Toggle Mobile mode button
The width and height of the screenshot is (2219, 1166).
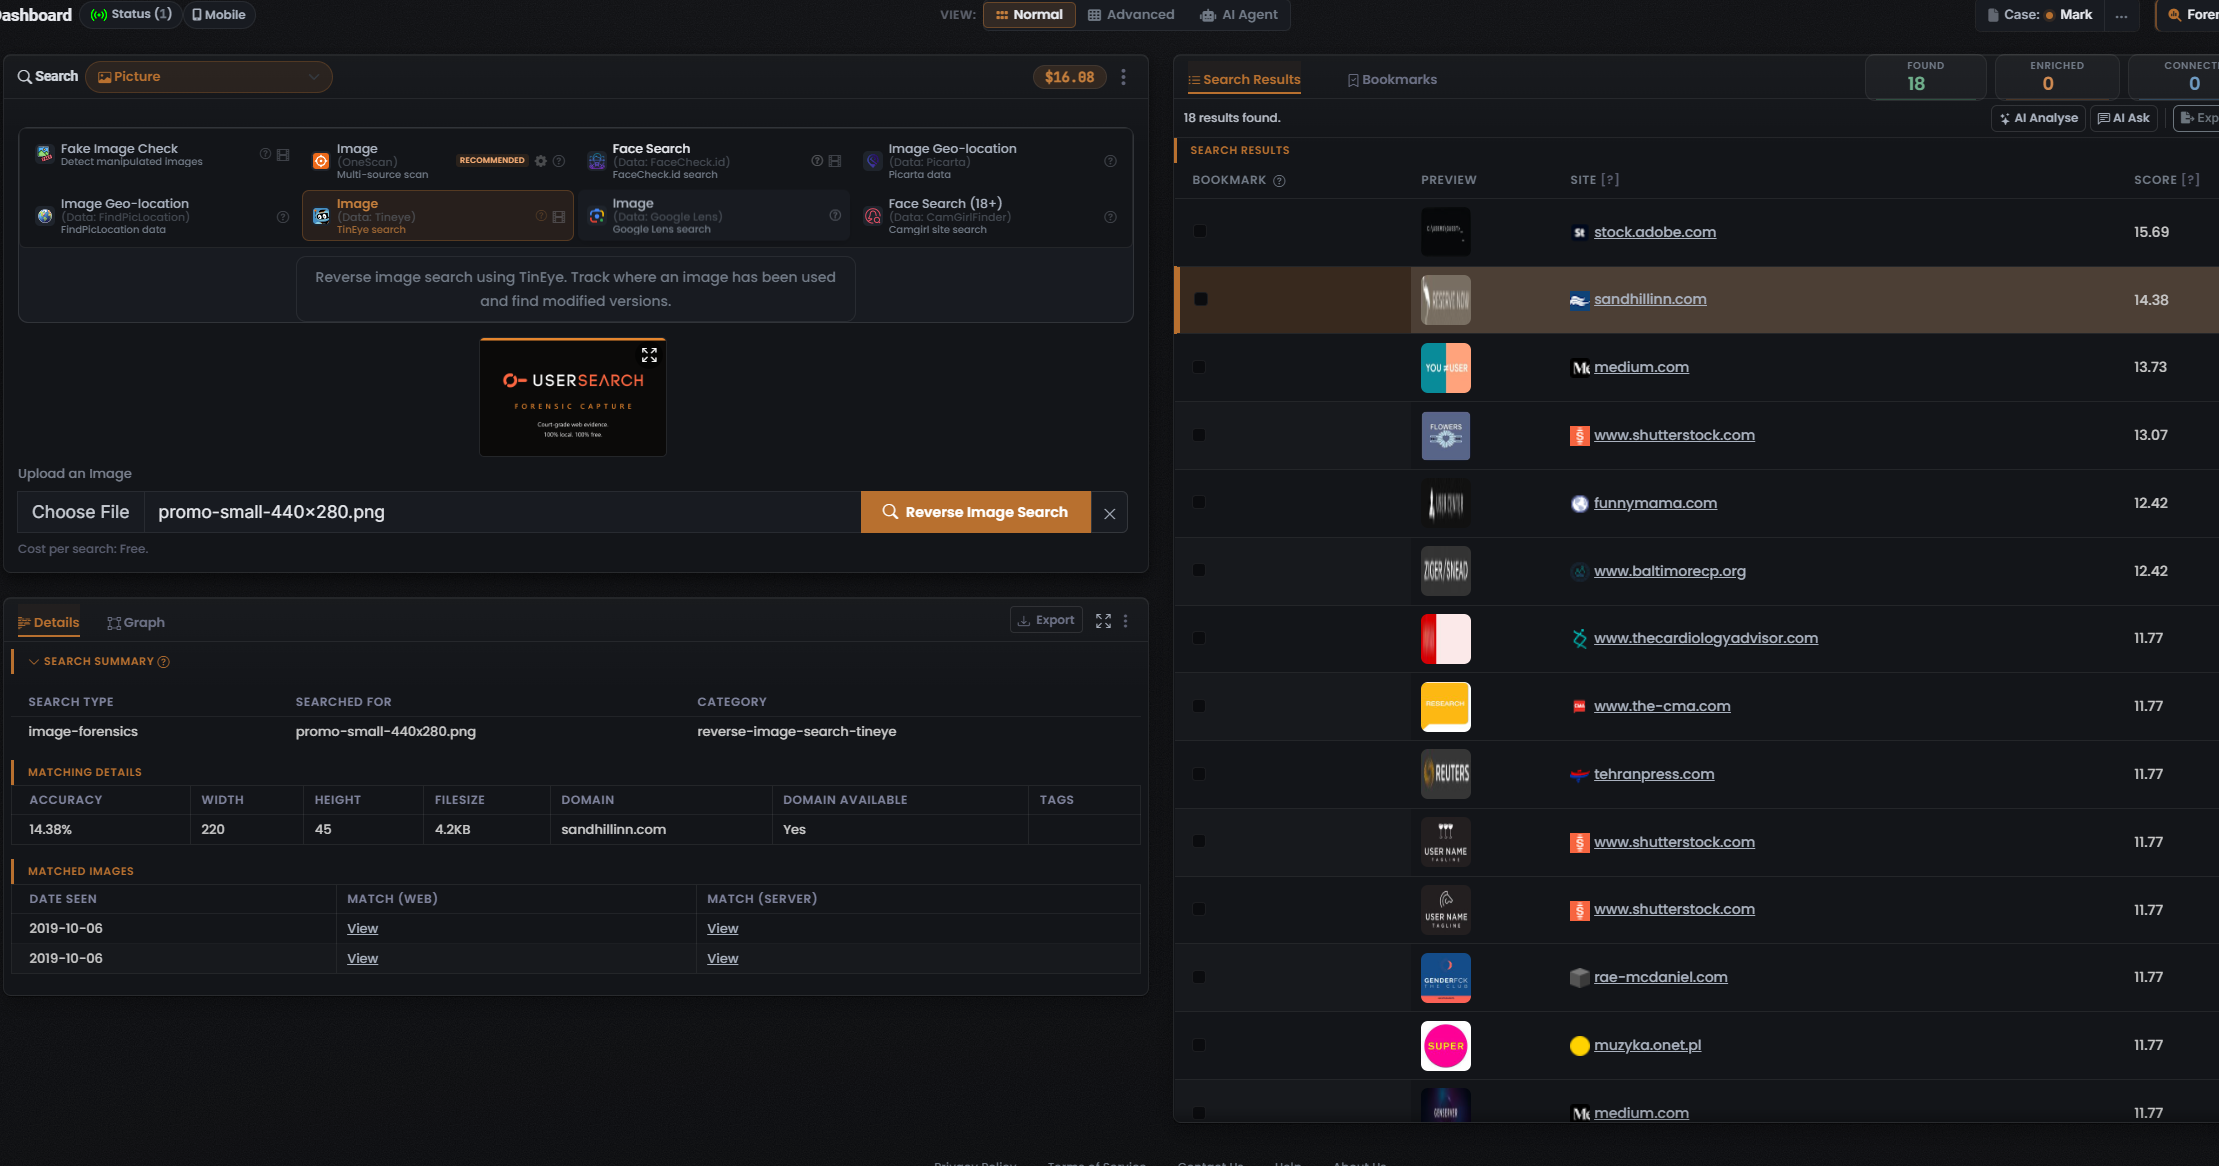(218, 15)
